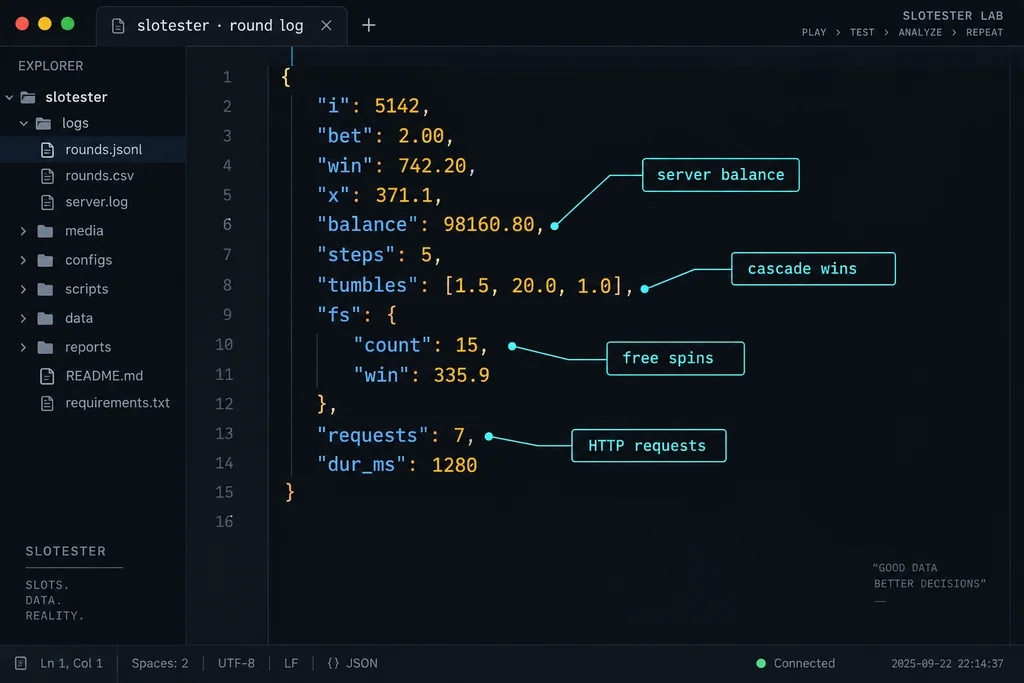1024x683 pixels.
Task: Open the new tab plus button
Action: point(368,25)
